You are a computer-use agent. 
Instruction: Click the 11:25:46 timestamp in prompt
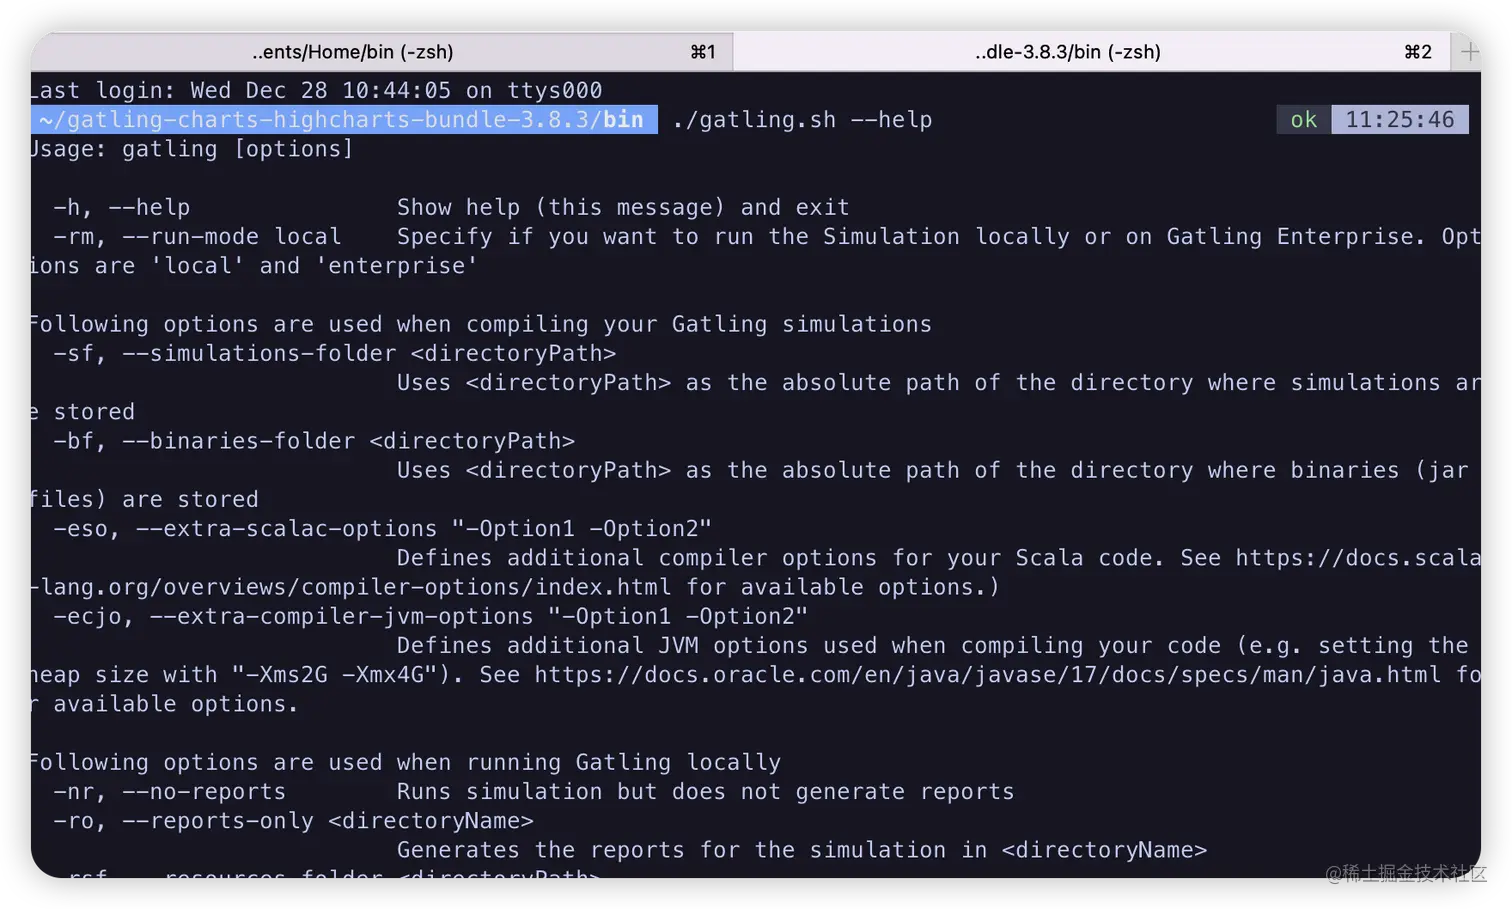(x=1399, y=120)
